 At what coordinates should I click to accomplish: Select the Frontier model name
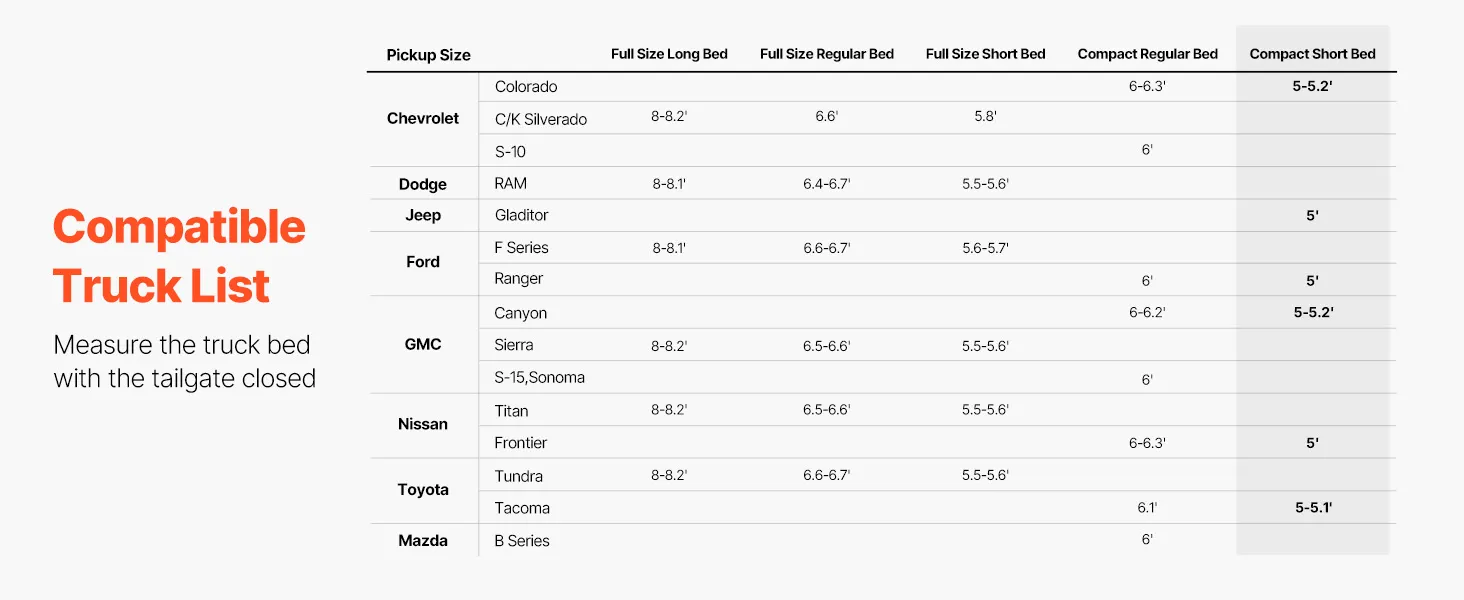click(x=520, y=442)
